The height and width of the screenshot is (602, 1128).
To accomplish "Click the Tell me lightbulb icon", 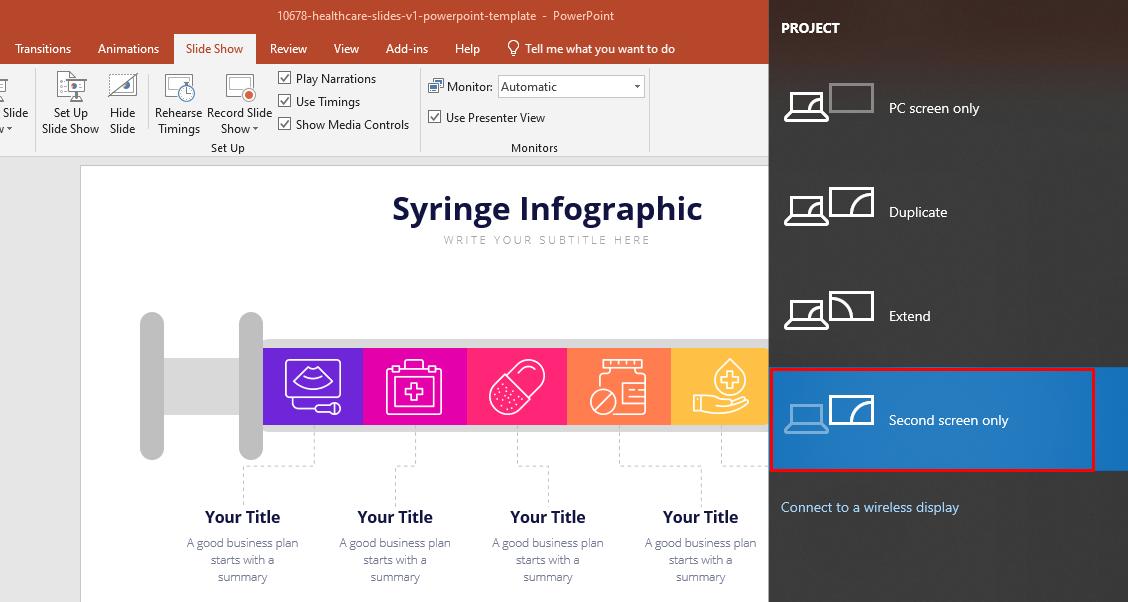I will (x=513, y=47).
